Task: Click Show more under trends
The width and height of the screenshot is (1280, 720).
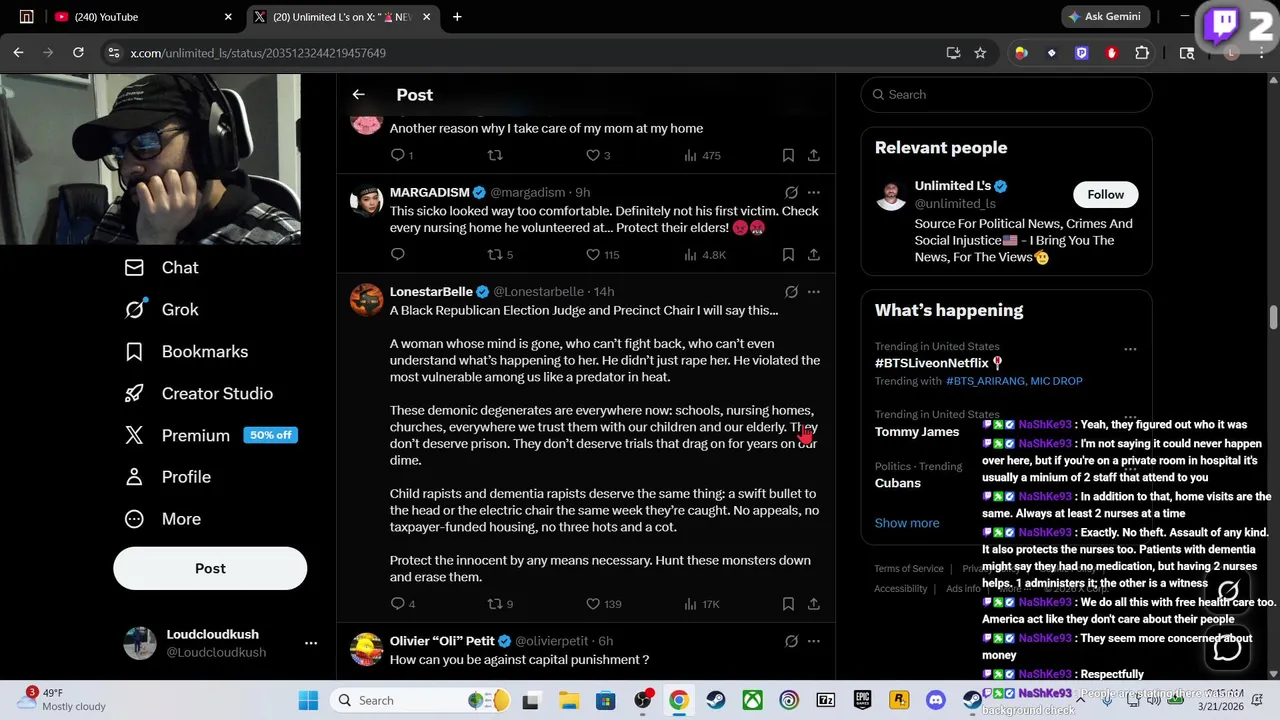Action: pyautogui.click(x=906, y=523)
